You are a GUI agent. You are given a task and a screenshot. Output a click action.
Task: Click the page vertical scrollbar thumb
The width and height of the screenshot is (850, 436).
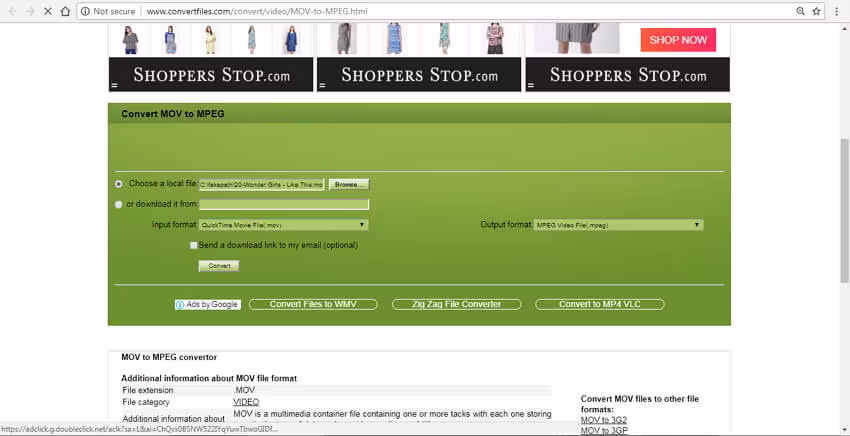tap(844, 210)
